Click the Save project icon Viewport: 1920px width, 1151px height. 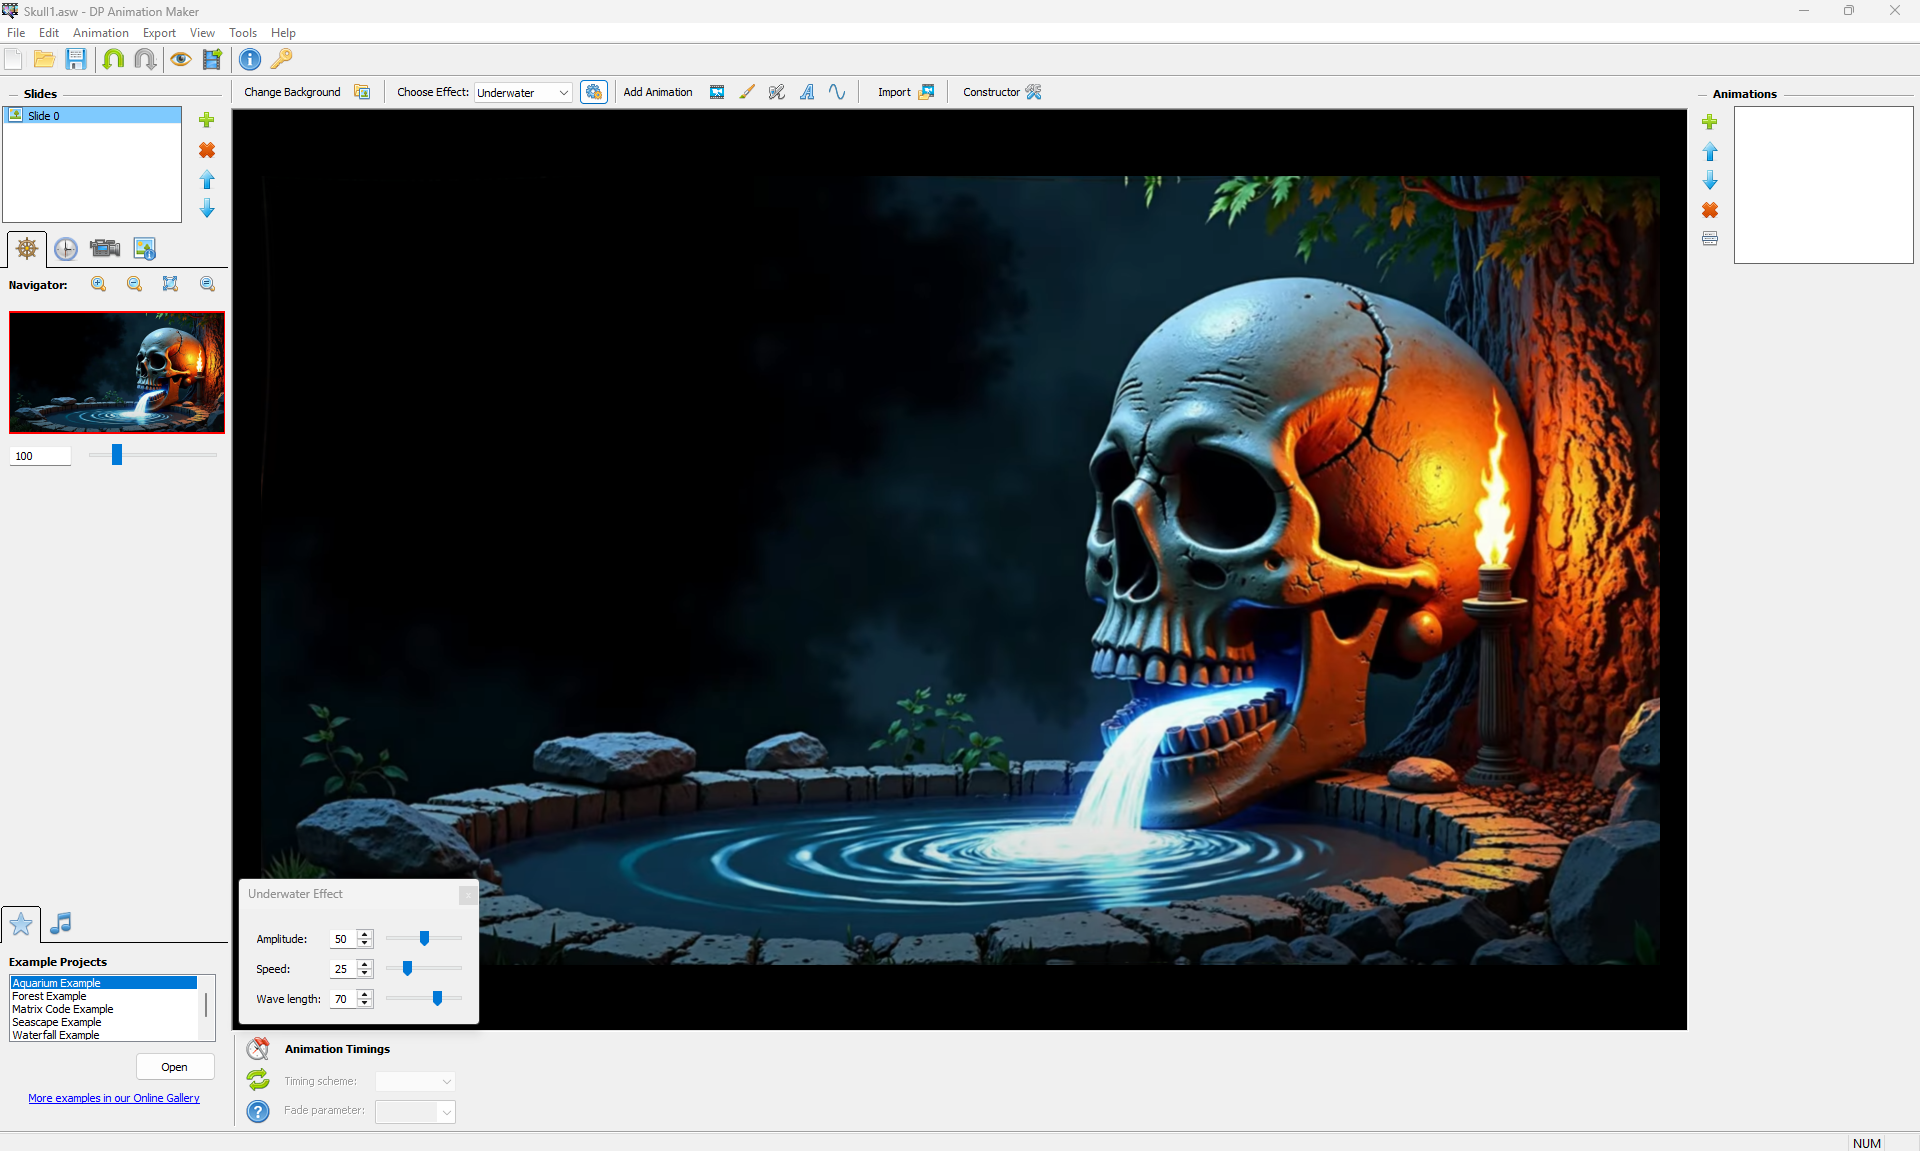(76, 59)
